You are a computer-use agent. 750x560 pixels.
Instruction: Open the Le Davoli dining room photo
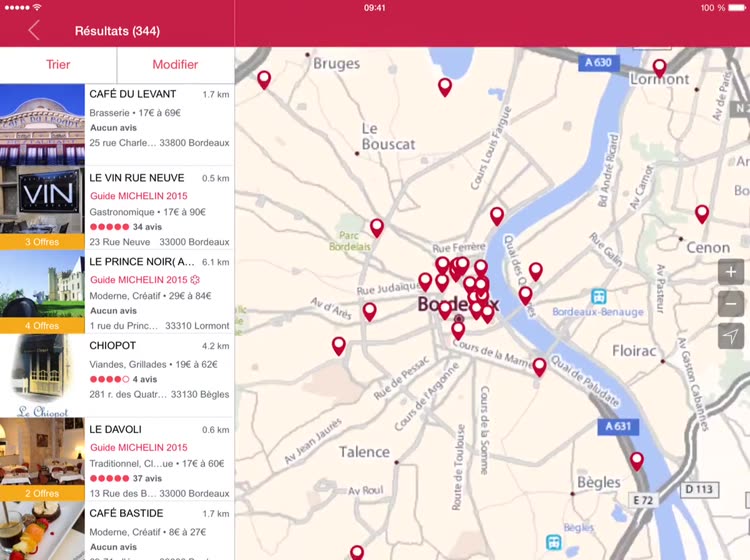42,452
